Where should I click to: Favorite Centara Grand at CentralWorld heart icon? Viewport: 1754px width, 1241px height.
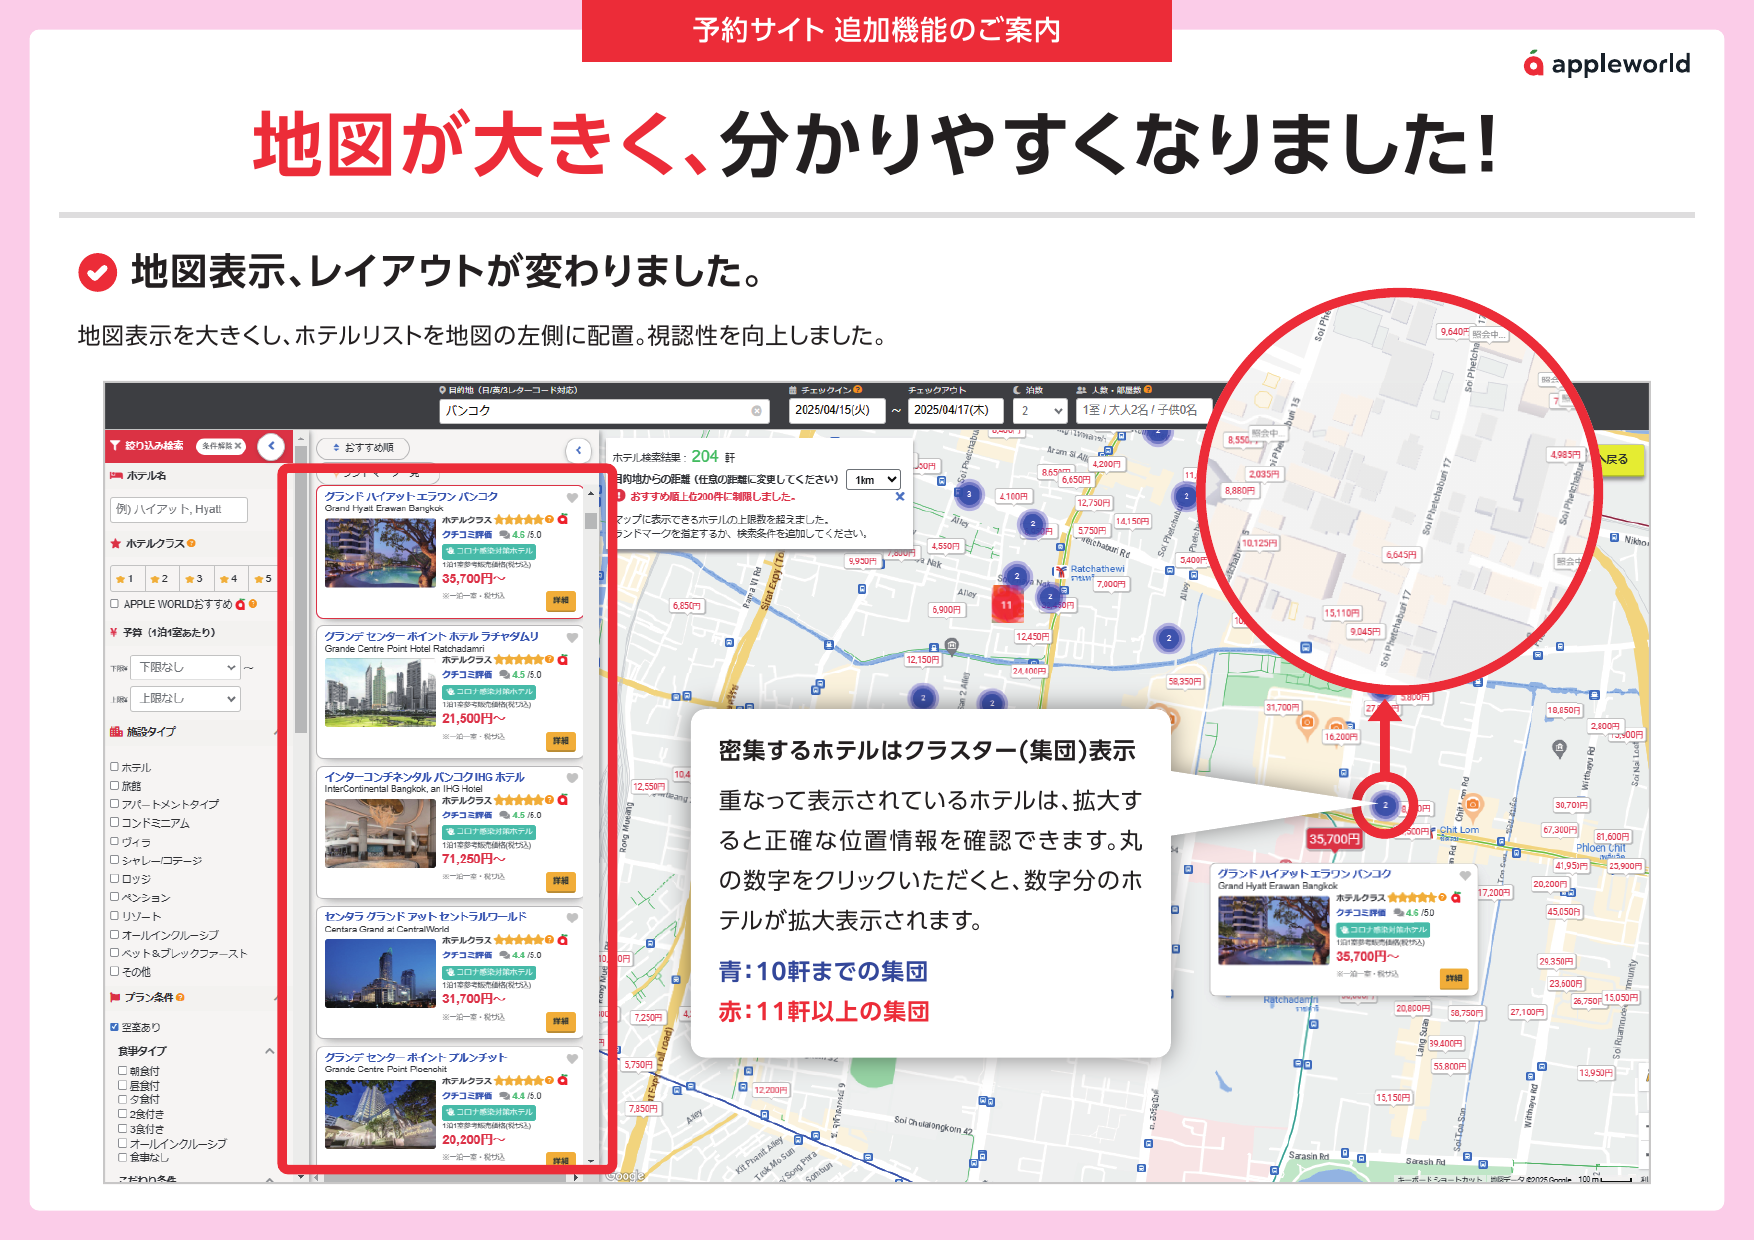(x=572, y=917)
